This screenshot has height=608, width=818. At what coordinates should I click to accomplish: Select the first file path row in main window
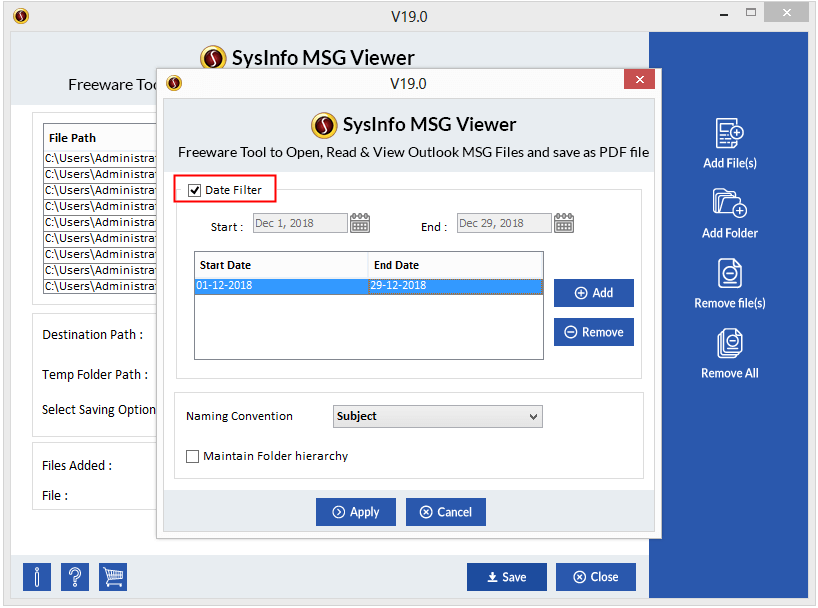click(100, 158)
